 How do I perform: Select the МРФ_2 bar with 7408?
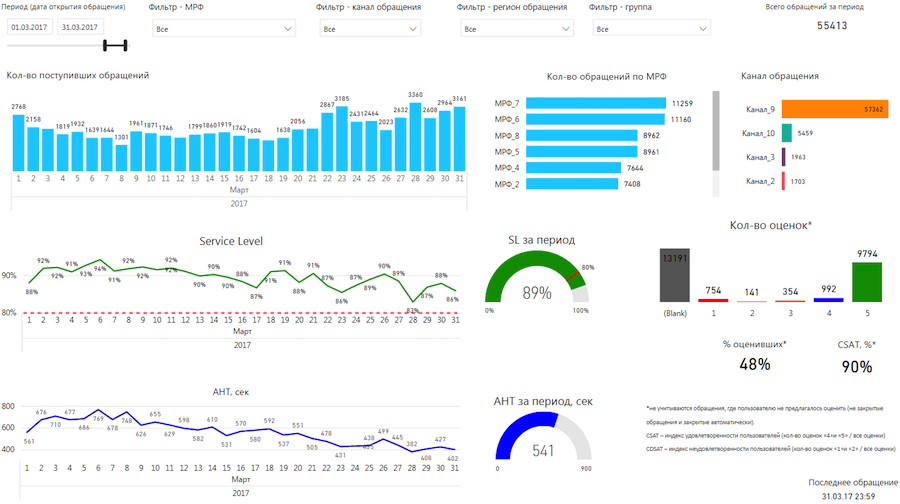572,184
